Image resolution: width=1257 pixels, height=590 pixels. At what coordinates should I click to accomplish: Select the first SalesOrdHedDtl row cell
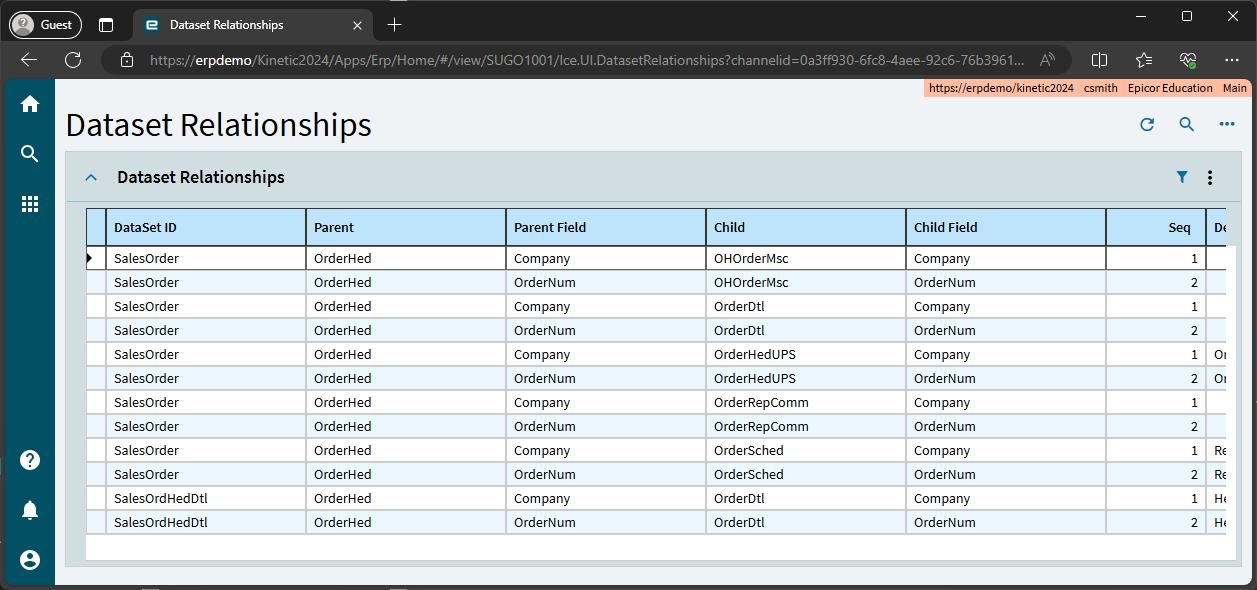(205, 499)
